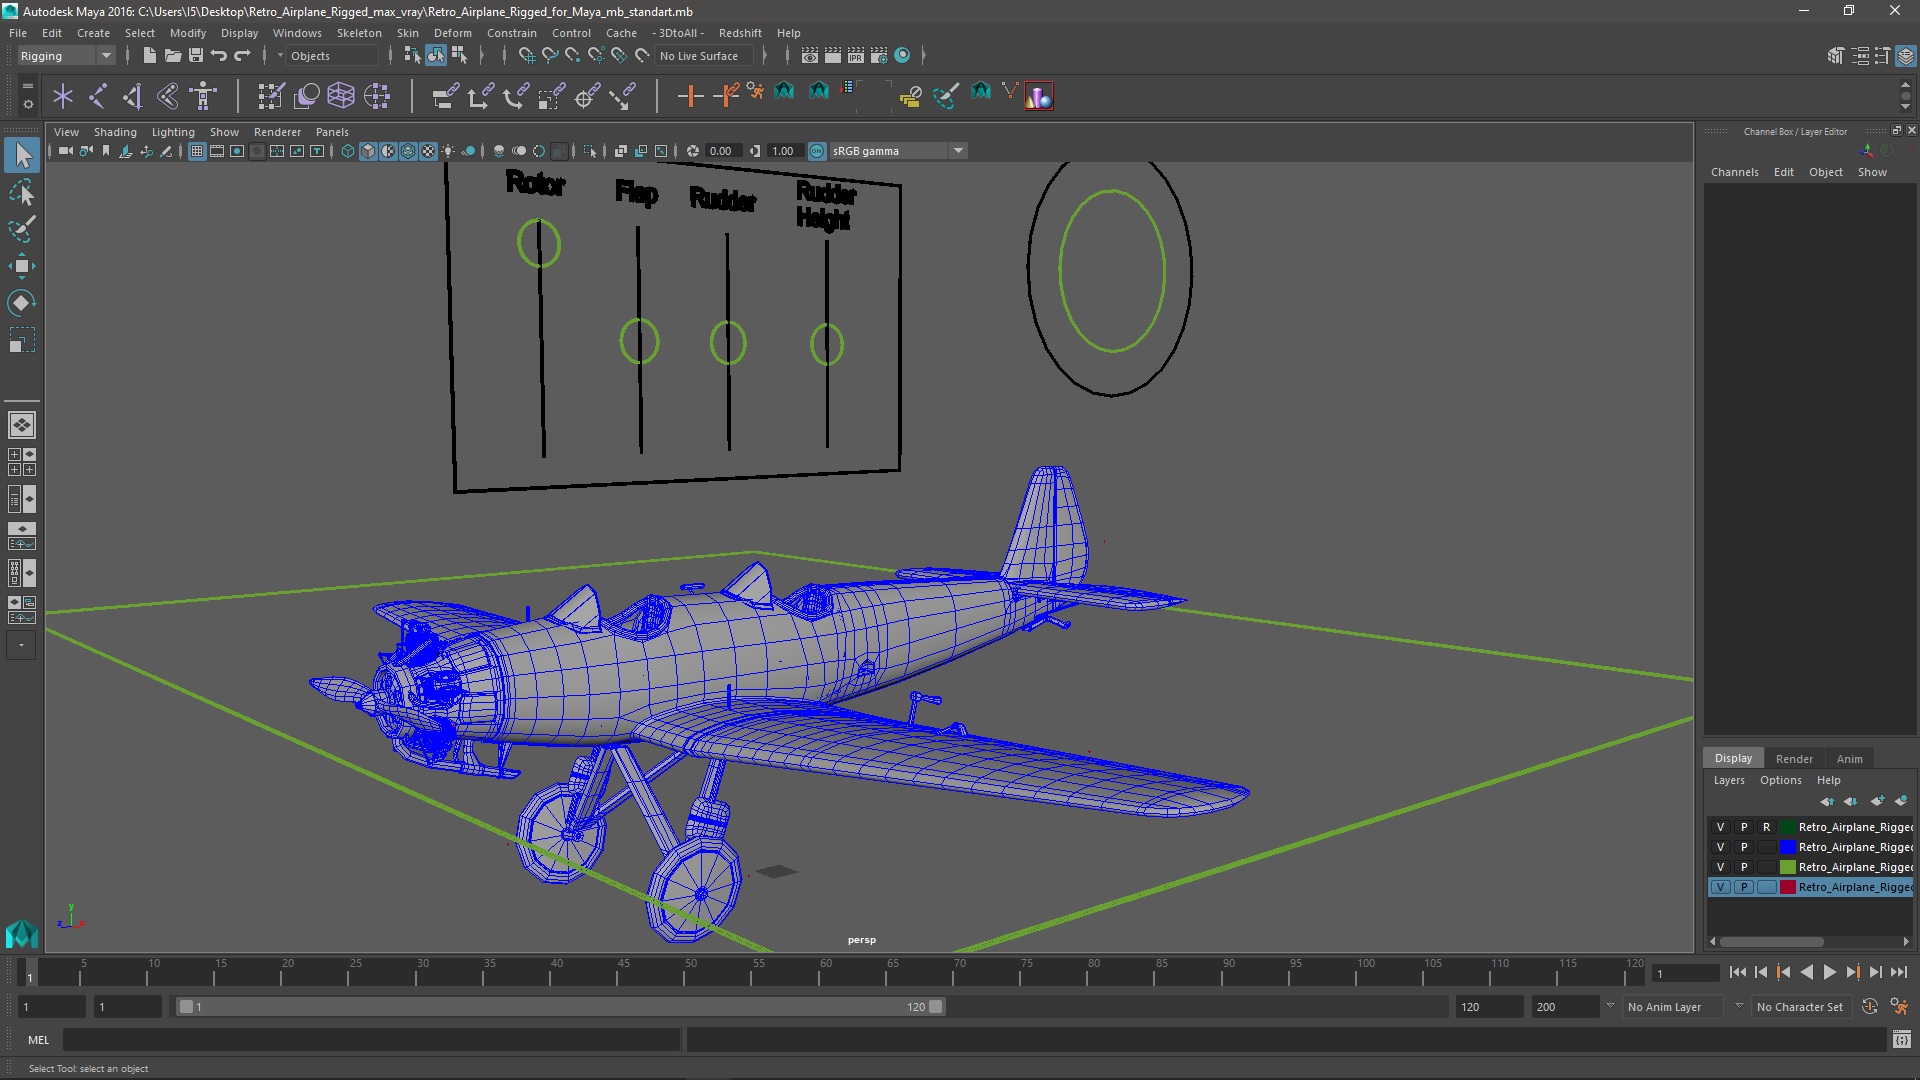The width and height of the screenshot is (1920, 1080).
Task: Open the shelf tab selector menu
Action: [27, 86]
